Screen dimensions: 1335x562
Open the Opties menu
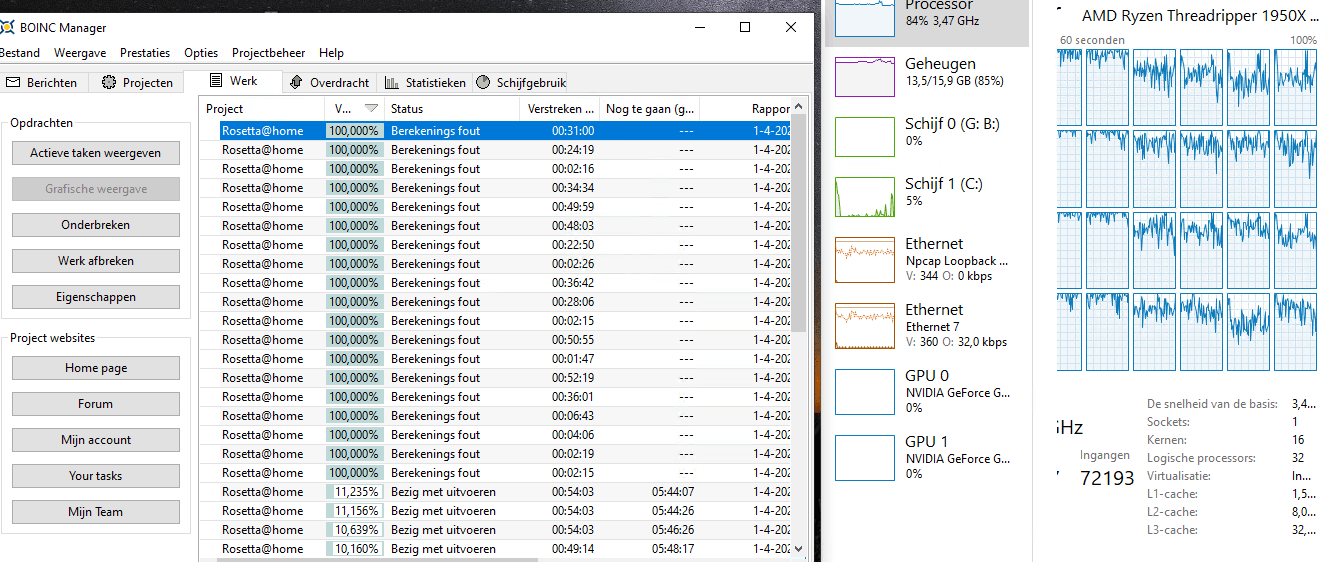pyautogui.click(x=201, y=53)
